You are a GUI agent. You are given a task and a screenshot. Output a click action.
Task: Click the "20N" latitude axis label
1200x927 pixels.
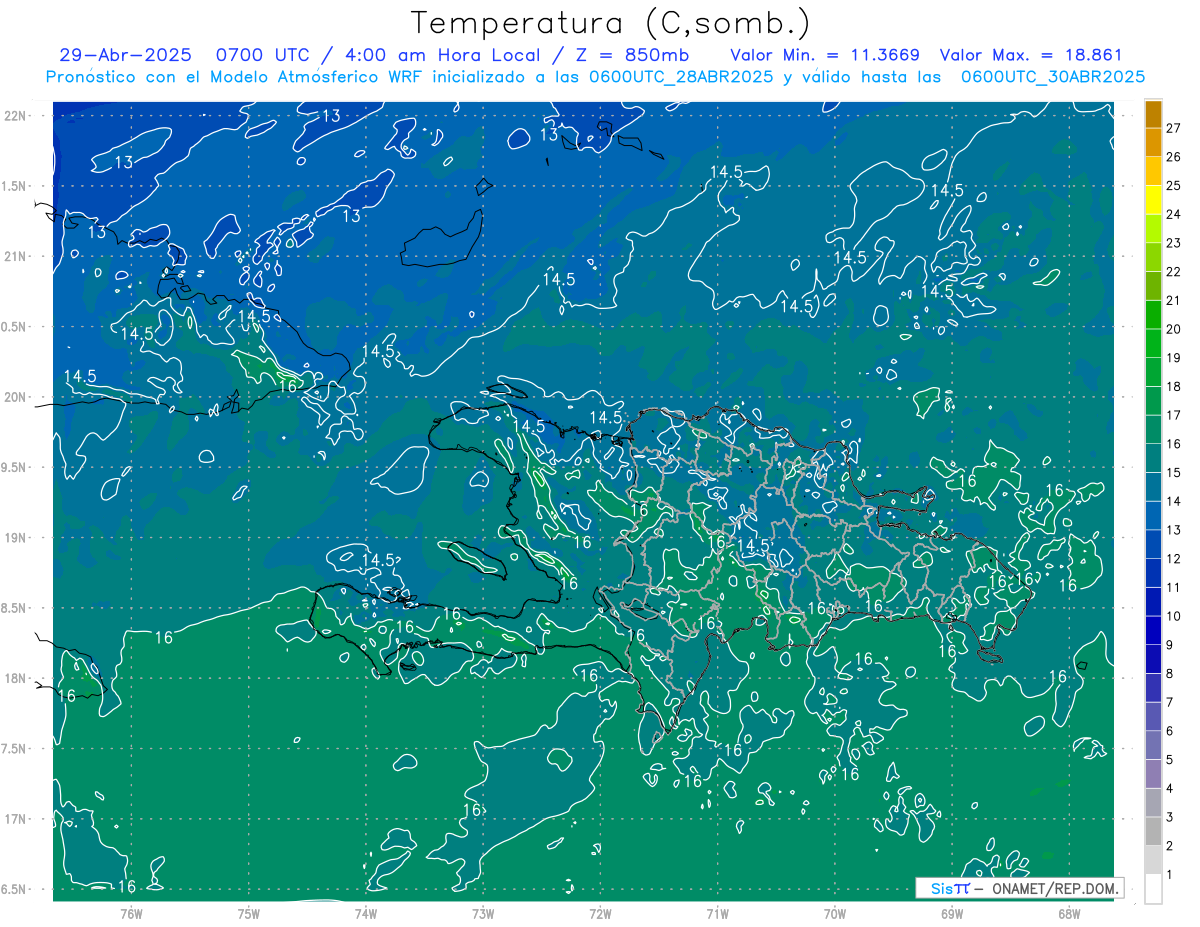coord(15,397)
